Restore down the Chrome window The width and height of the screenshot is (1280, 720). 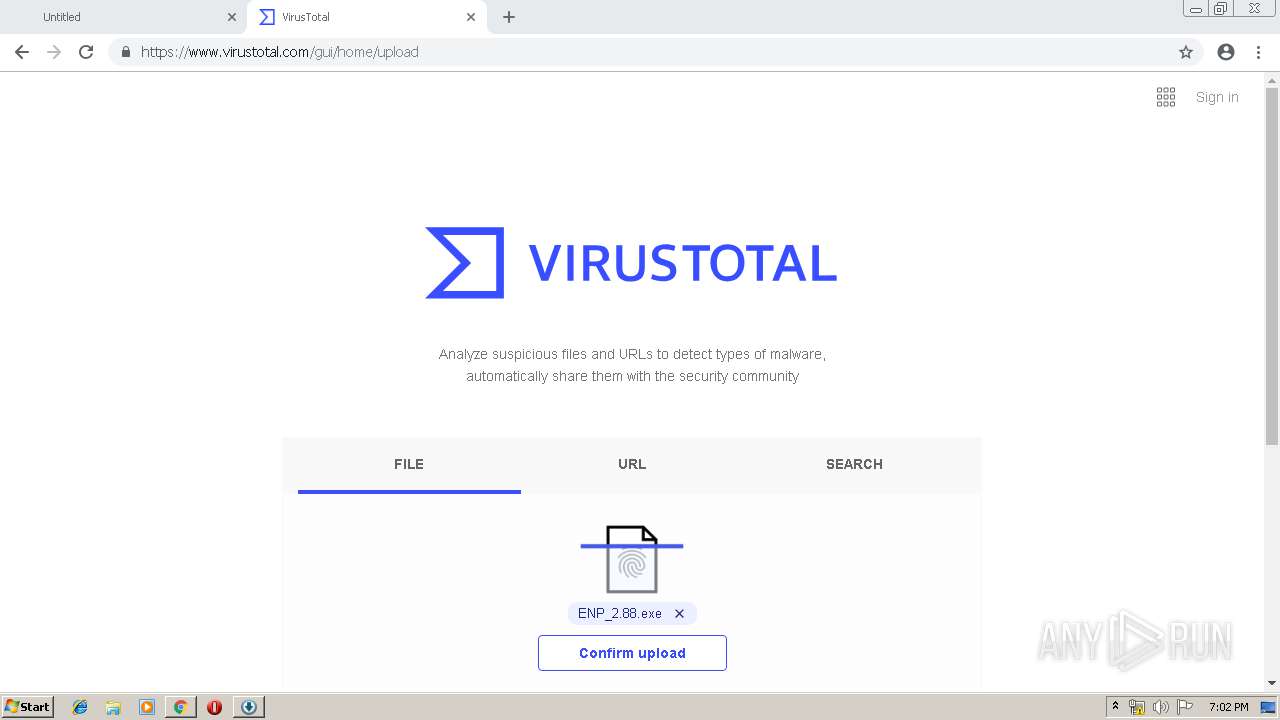click(x=1221, y=8)
